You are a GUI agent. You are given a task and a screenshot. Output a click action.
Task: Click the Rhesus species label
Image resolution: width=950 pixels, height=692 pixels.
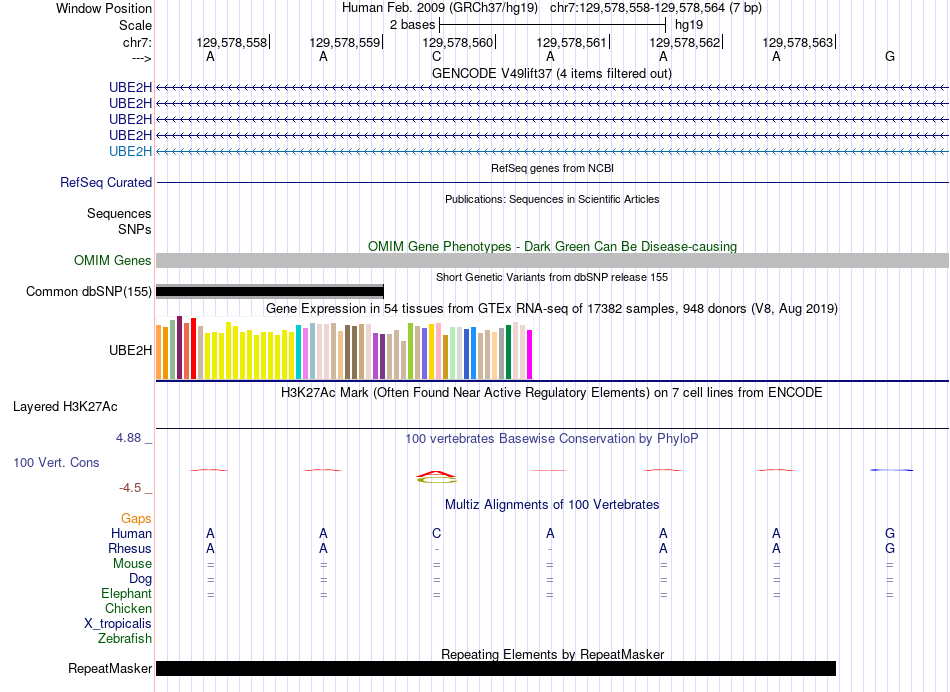130,548
